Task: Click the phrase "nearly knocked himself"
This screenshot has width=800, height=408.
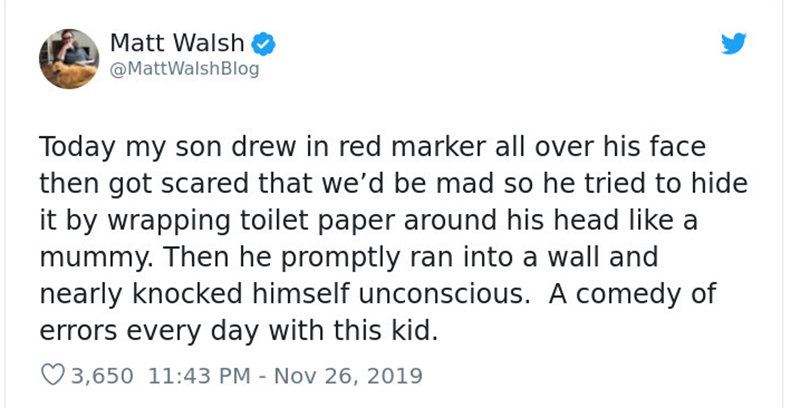Action: (196, 295)
